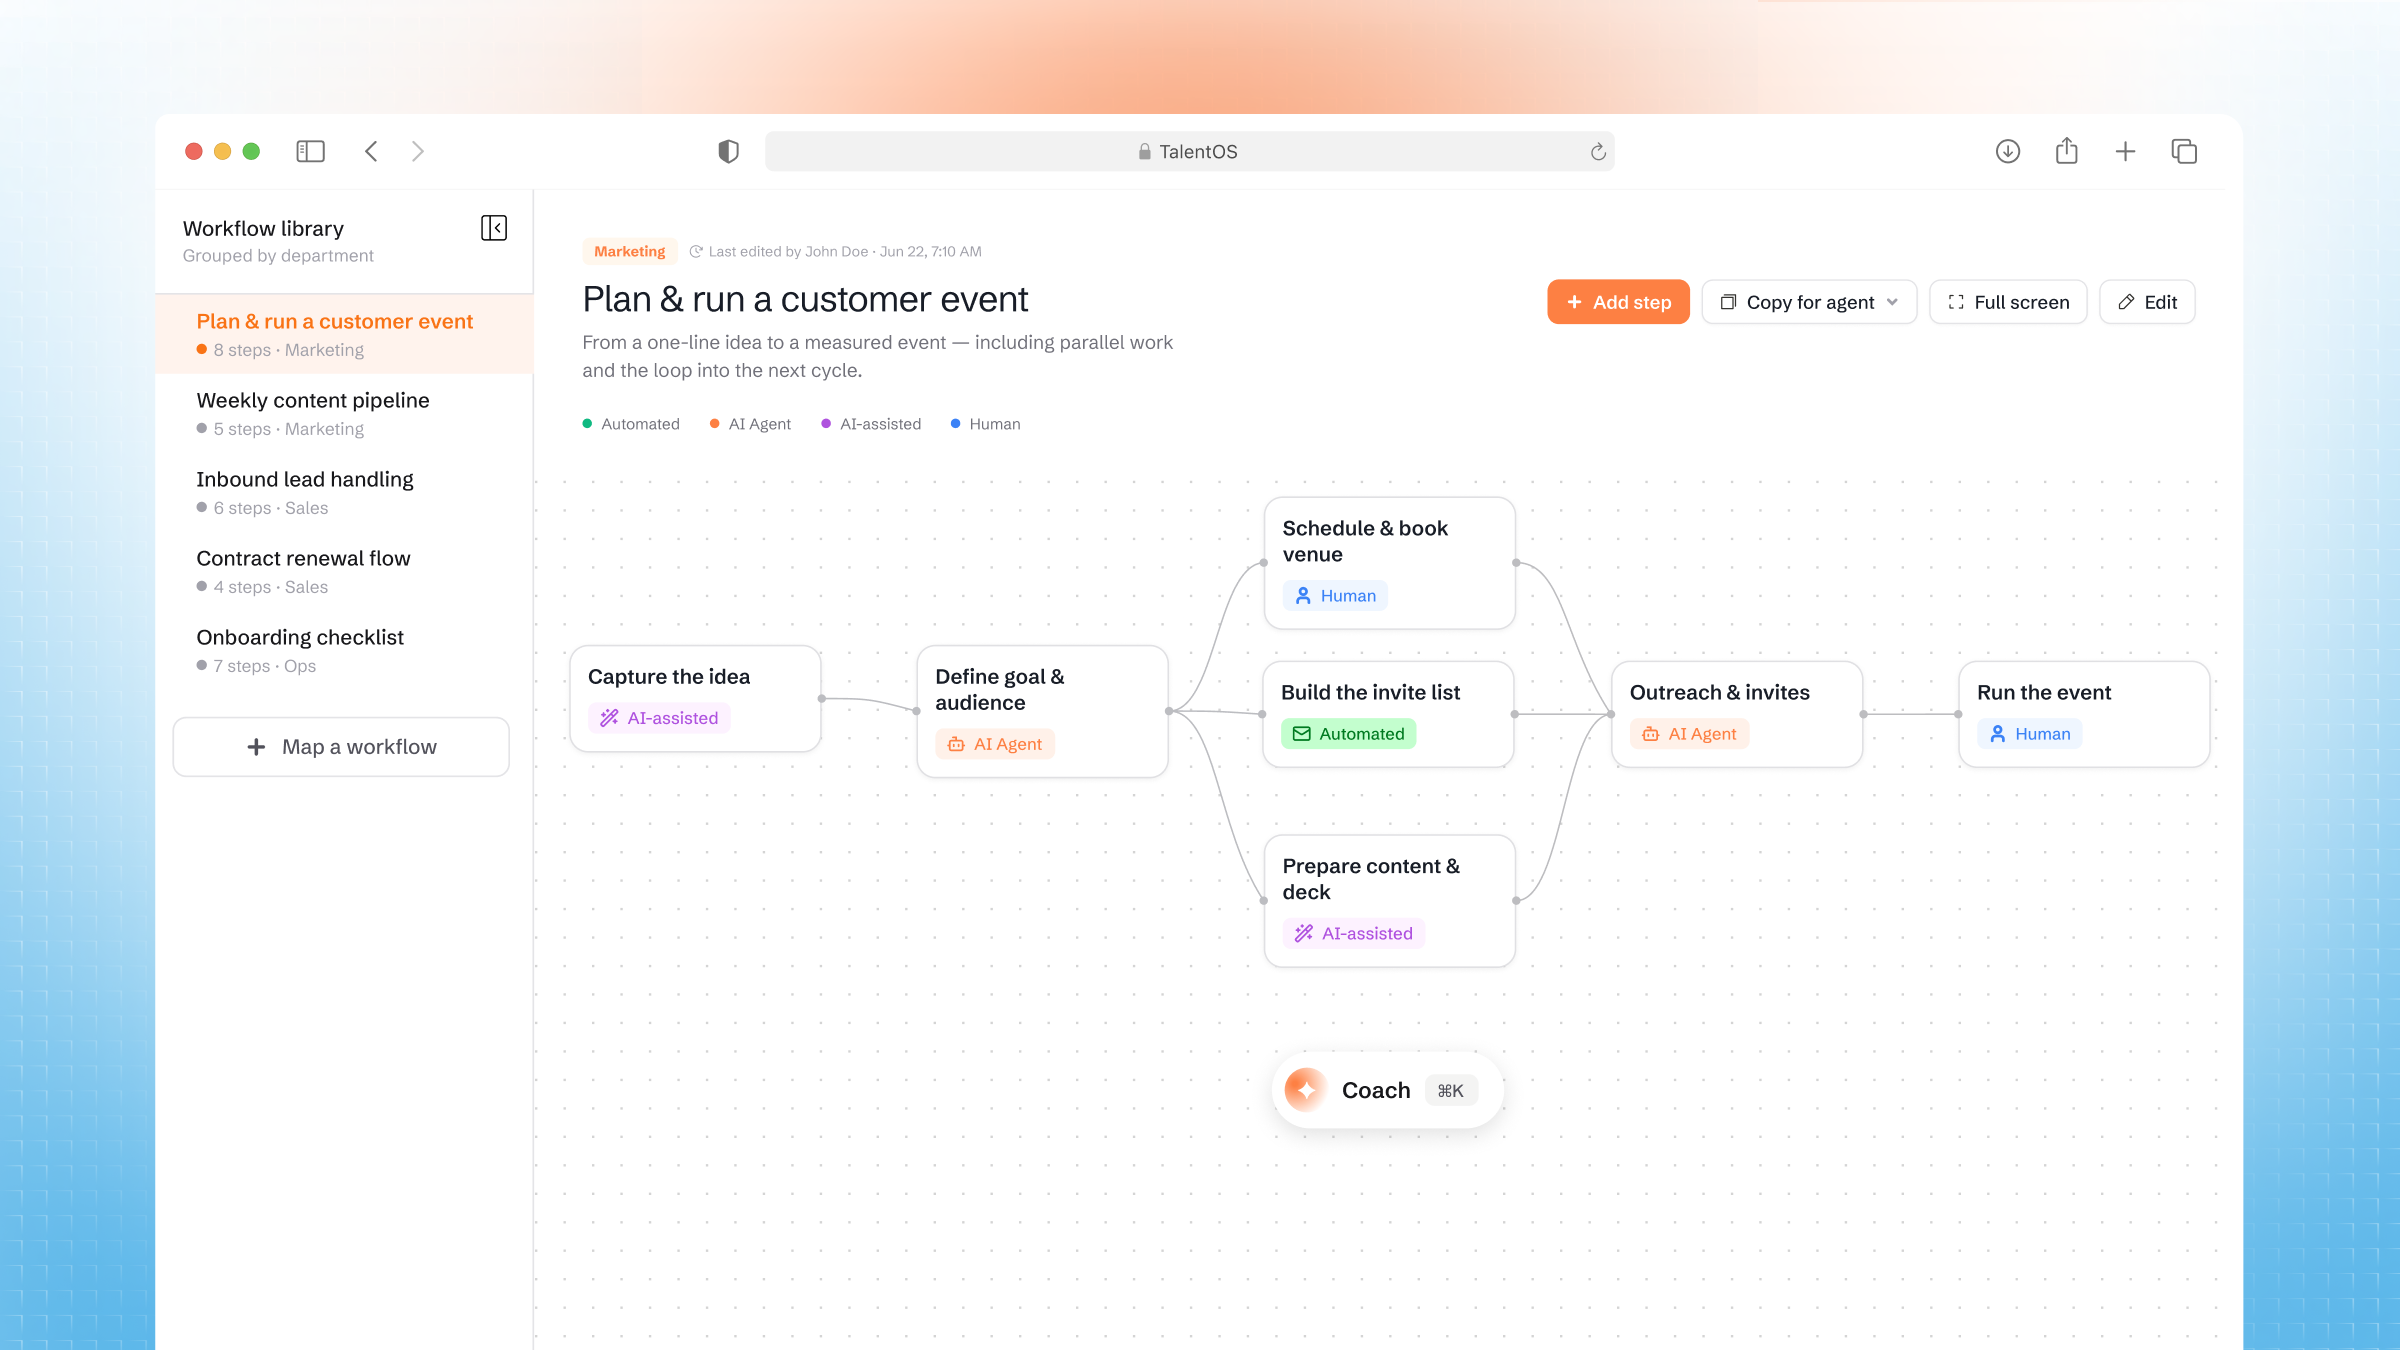
Task: Show the tab overview icon
Action: (x=2184, y=151)
